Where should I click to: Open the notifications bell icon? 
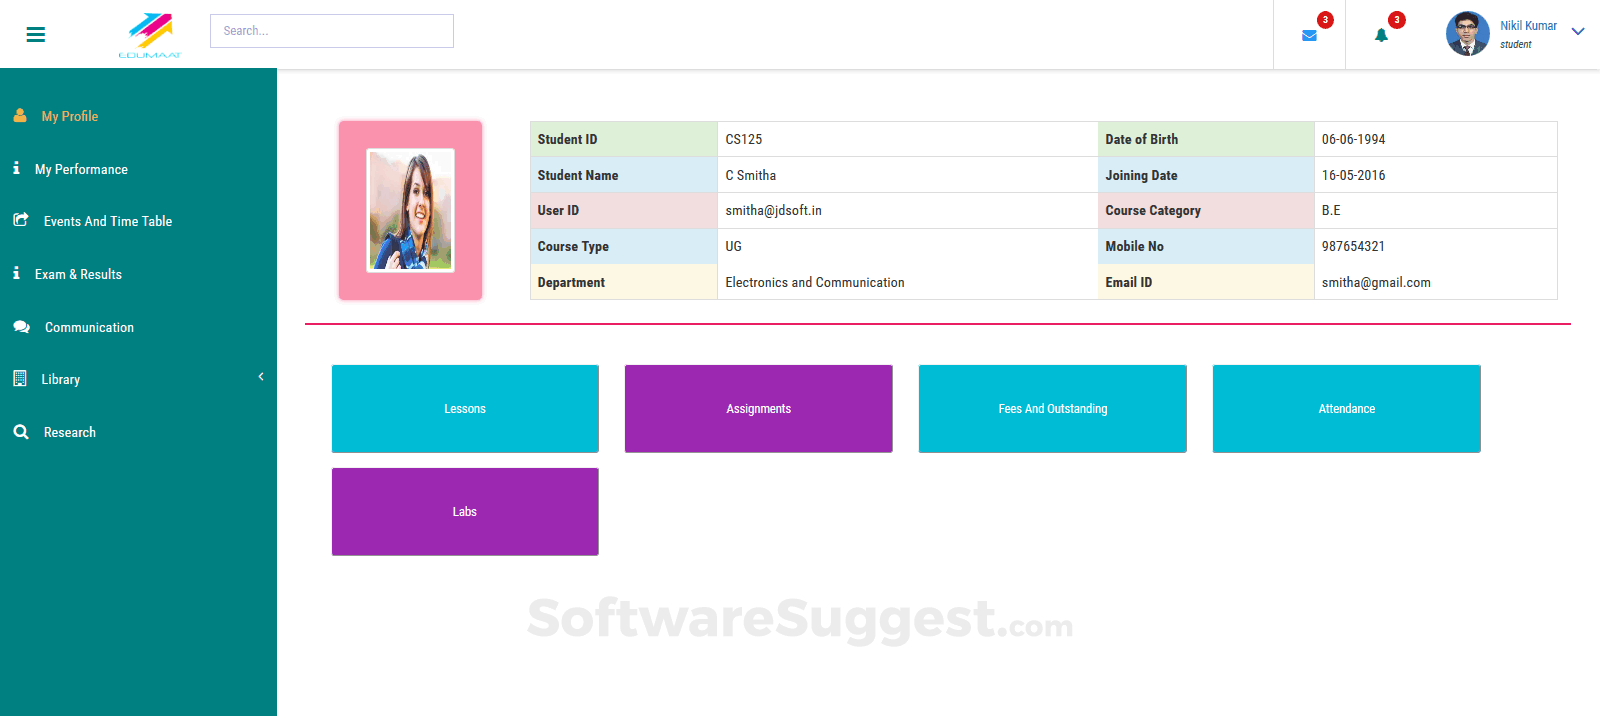tap(1381, 36)
